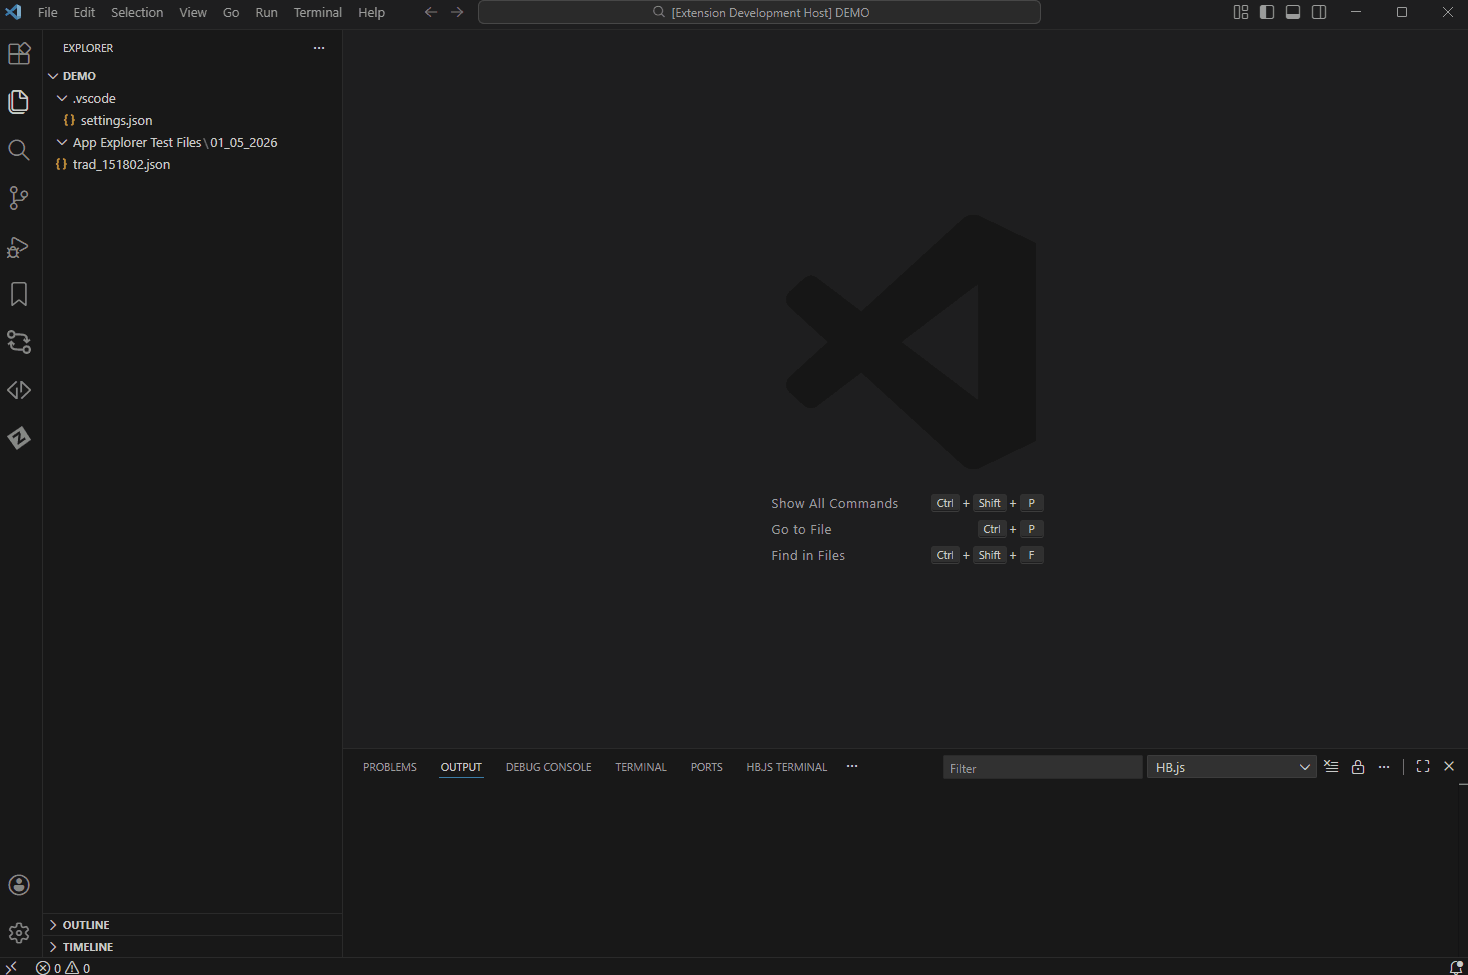The height and width of the screenshot is (975, 1468).
Task: Click errors and warnings count in status bar
Action: click(x=63, y=967)
